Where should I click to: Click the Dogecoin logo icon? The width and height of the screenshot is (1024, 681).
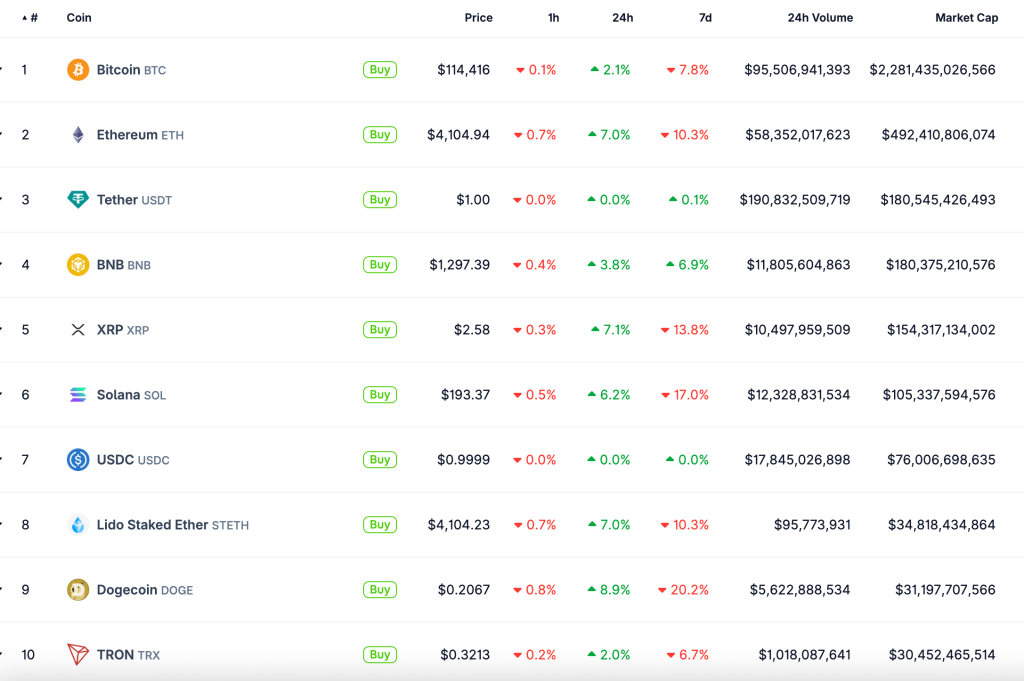tap(78, 590)
